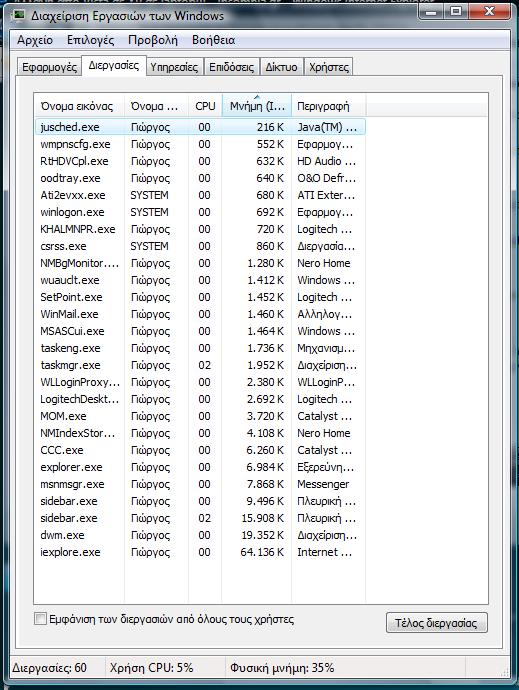Select the NMIndexStor... process row

200,433
